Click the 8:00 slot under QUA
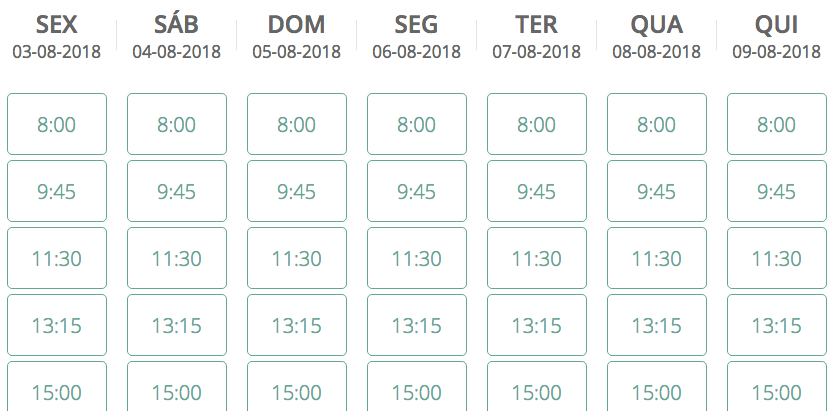Screen dimensions: 835x411 [x=657, y=124]
